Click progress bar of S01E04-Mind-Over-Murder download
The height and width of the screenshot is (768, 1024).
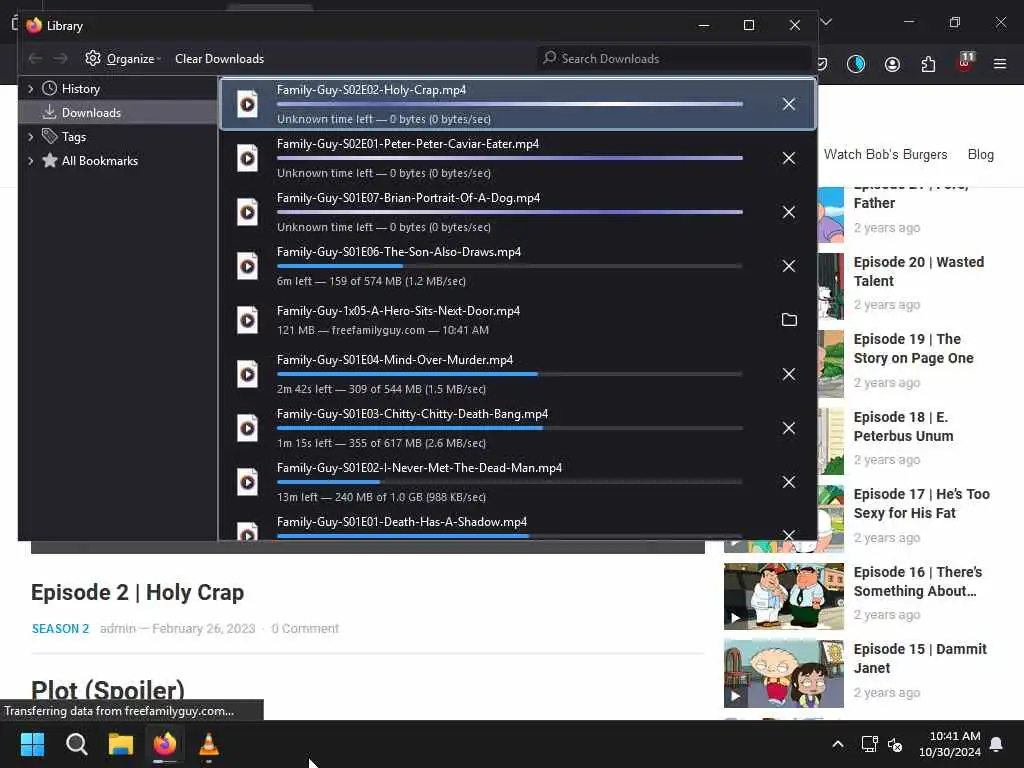(x=509, y=374)
